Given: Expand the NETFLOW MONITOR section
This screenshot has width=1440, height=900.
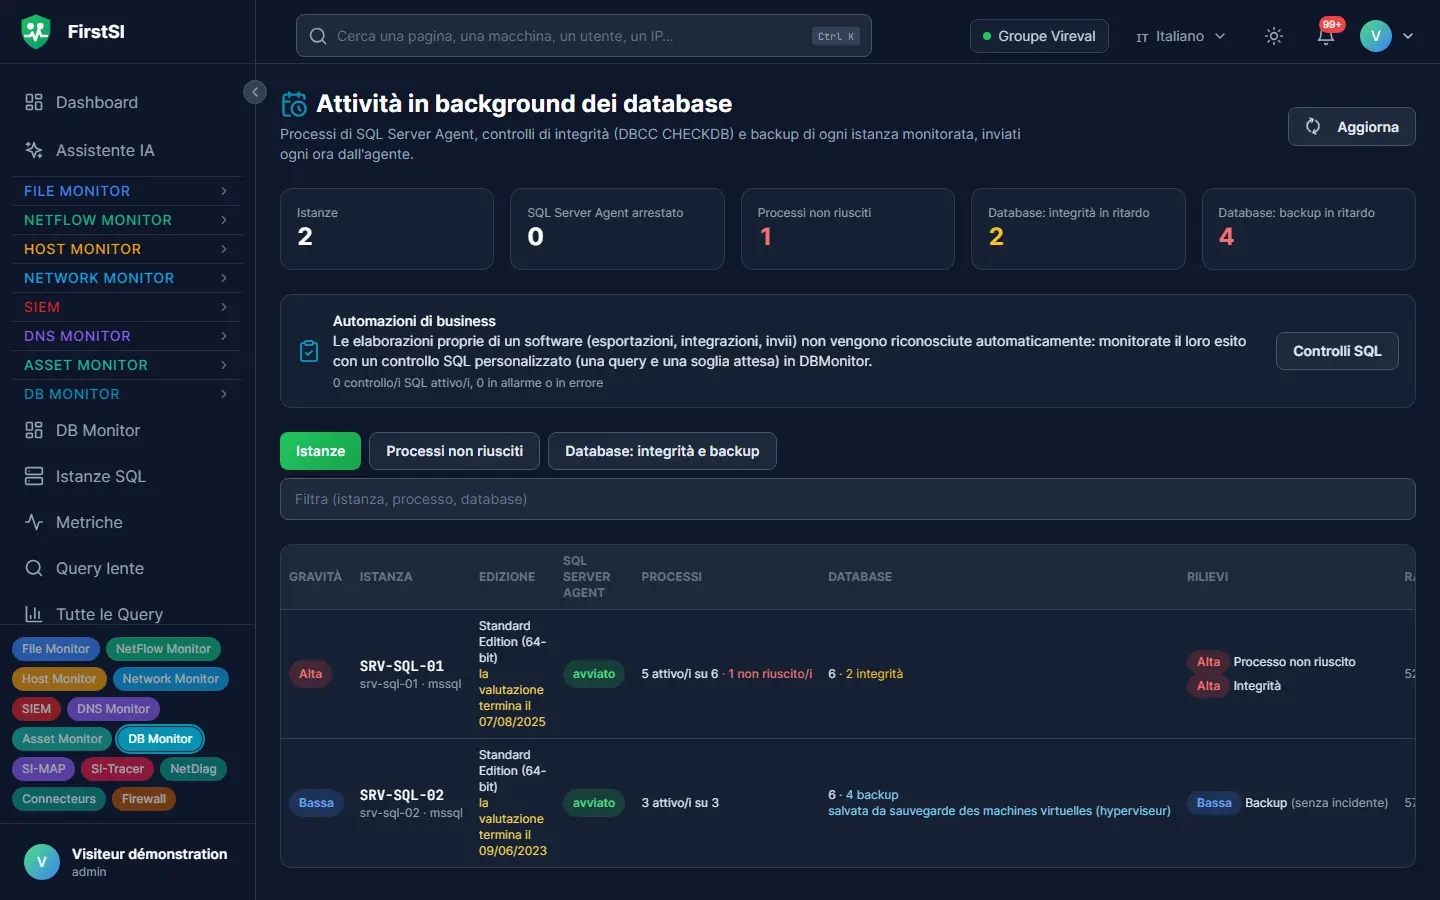Looking at the screenshot, I should coord(128,220).
